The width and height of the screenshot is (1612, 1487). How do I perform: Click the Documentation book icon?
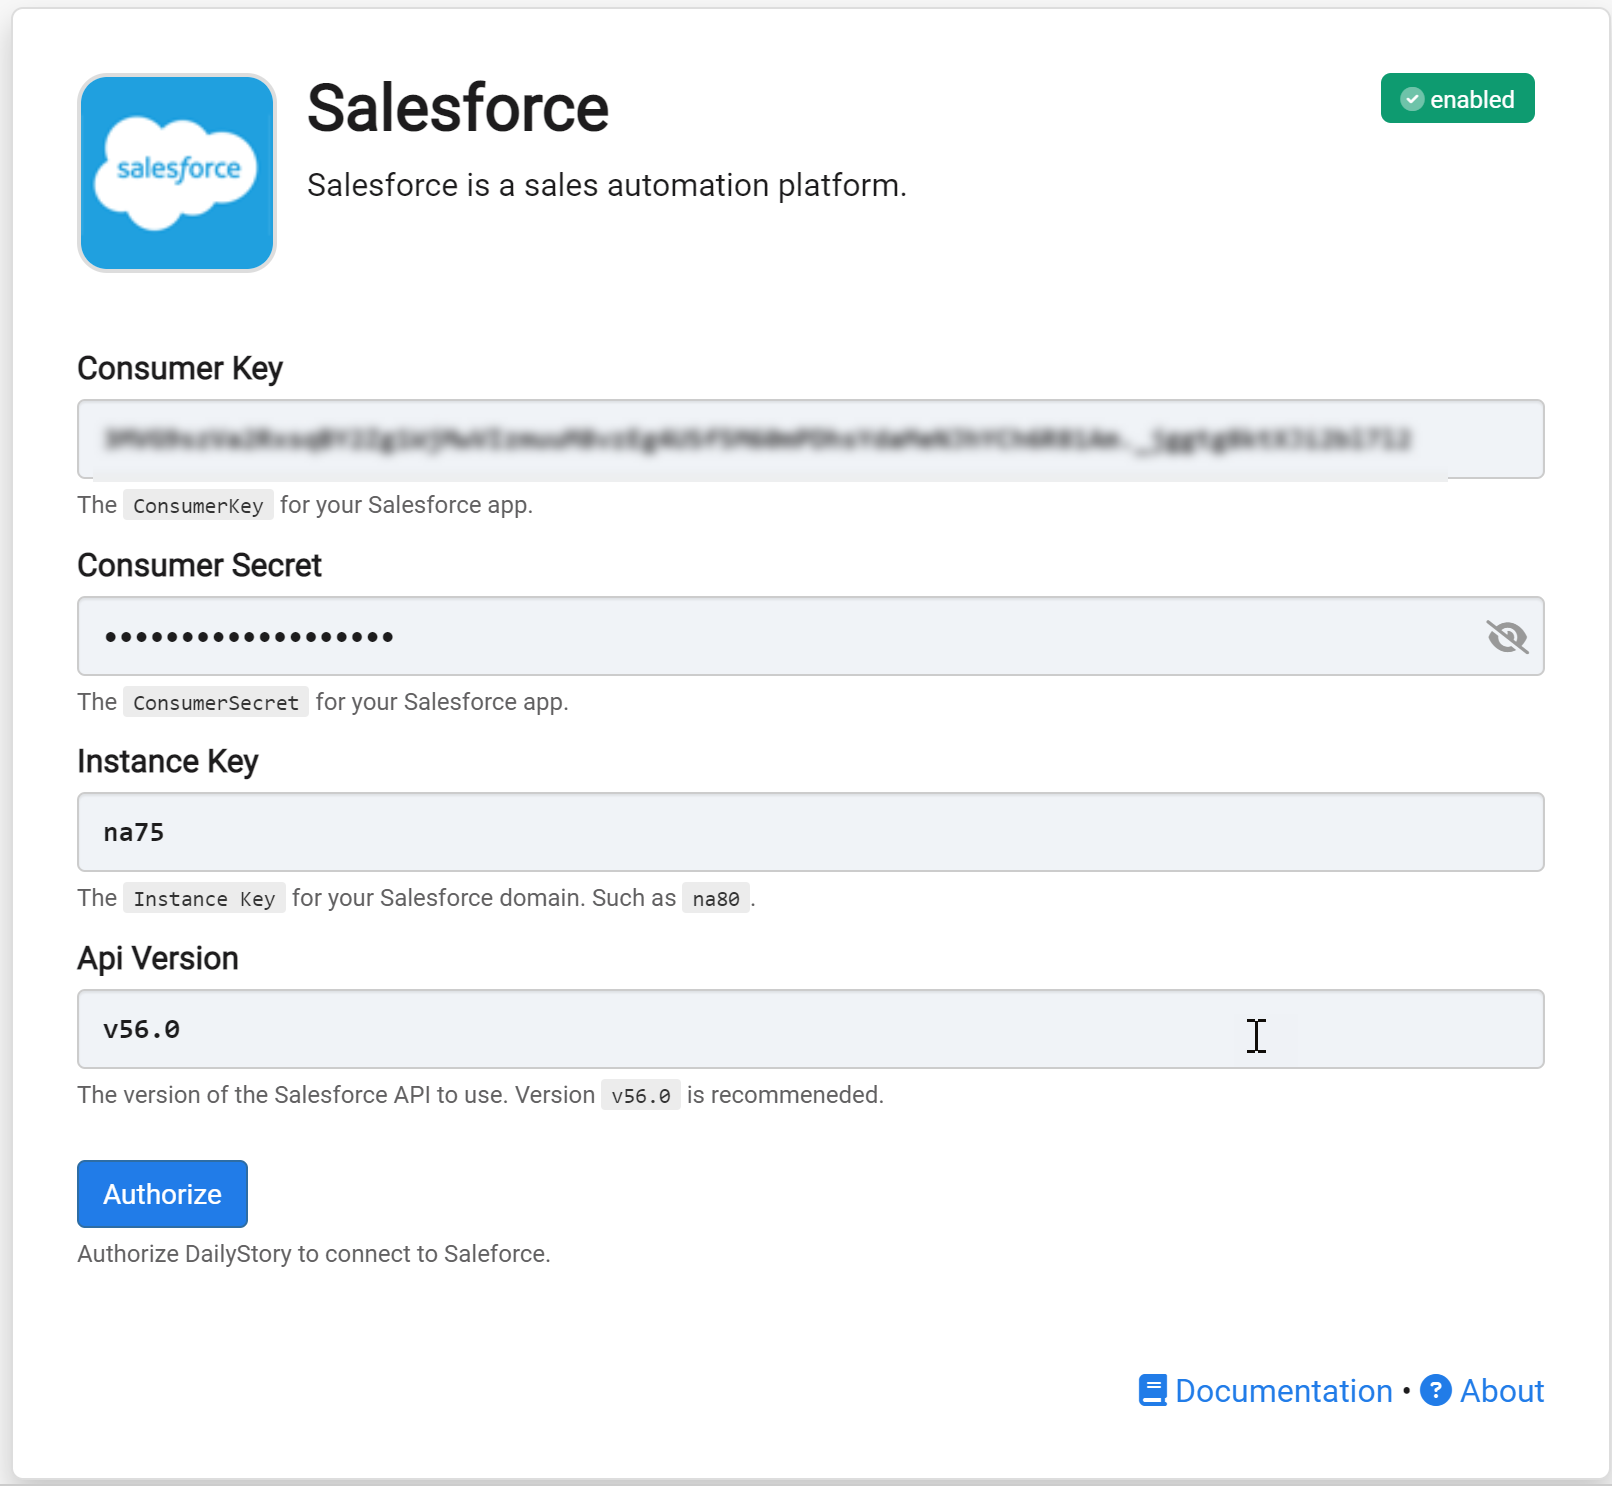[1153, 1391]
